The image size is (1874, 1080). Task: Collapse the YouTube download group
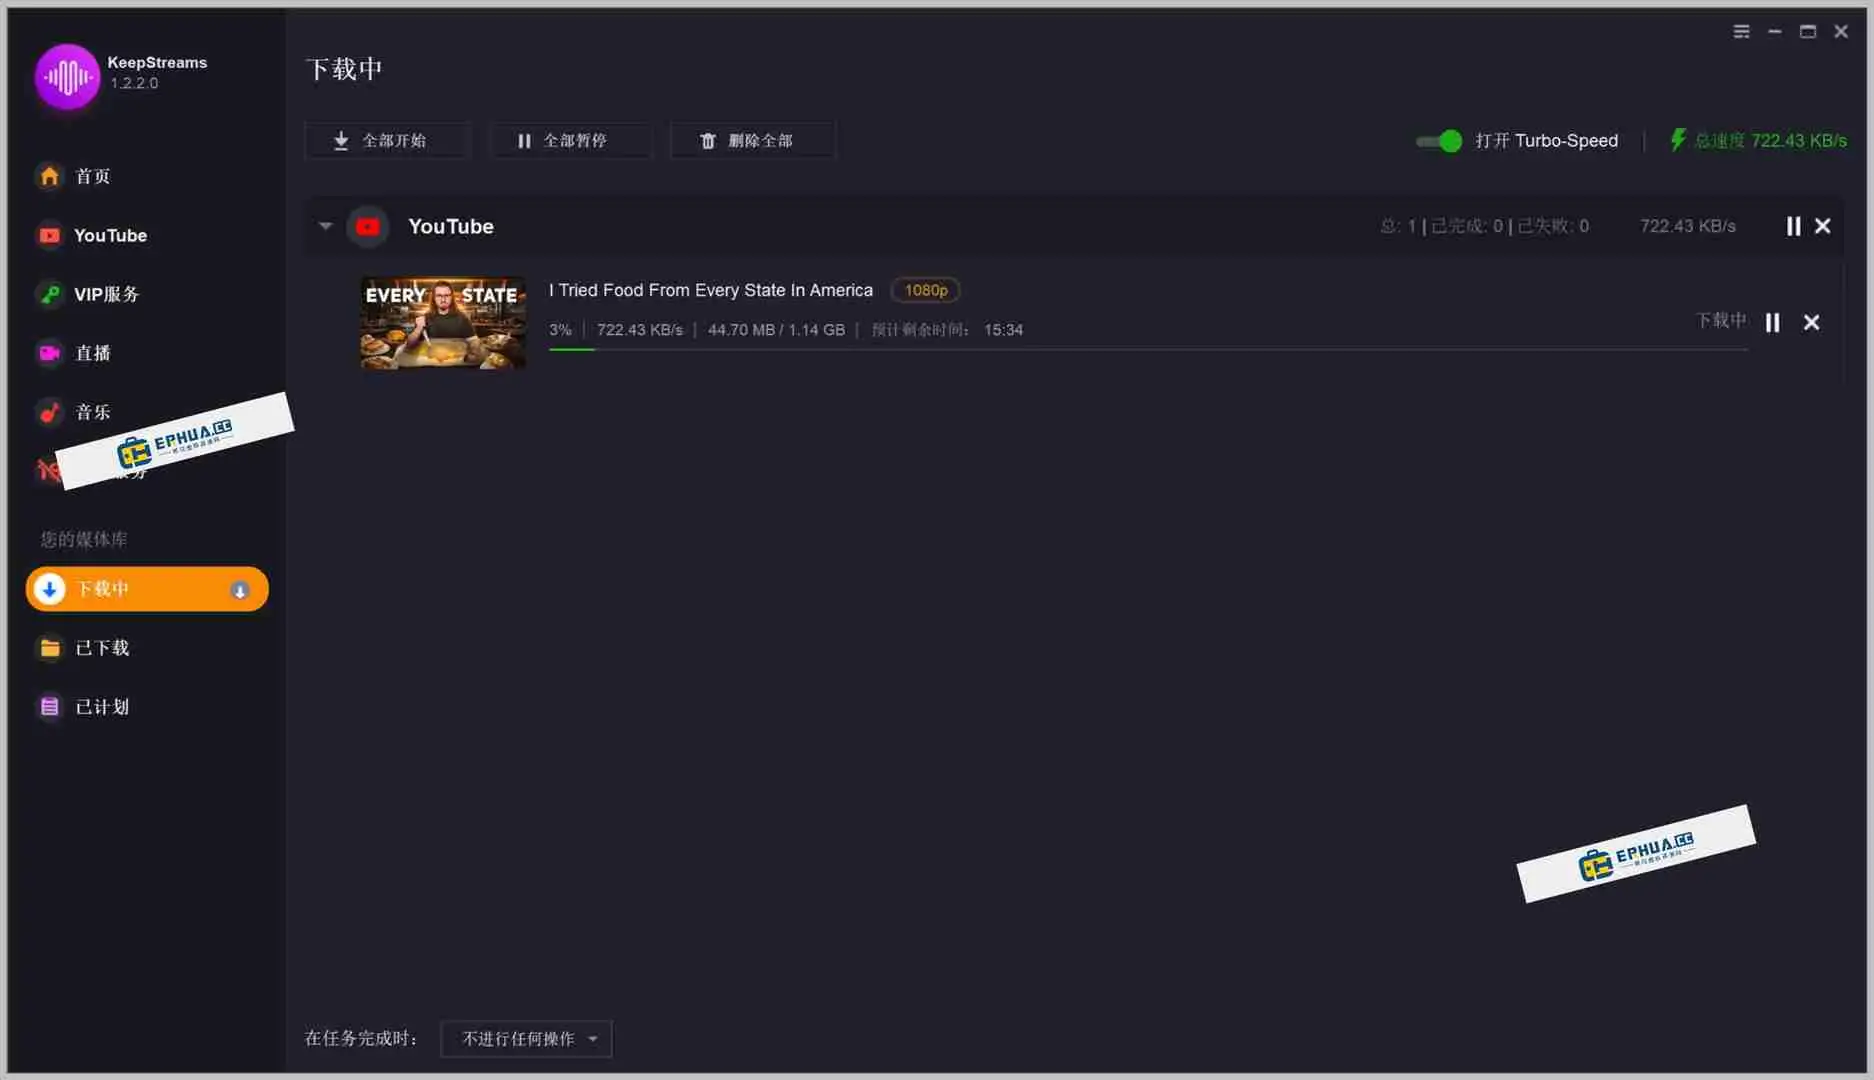point(325,226)
